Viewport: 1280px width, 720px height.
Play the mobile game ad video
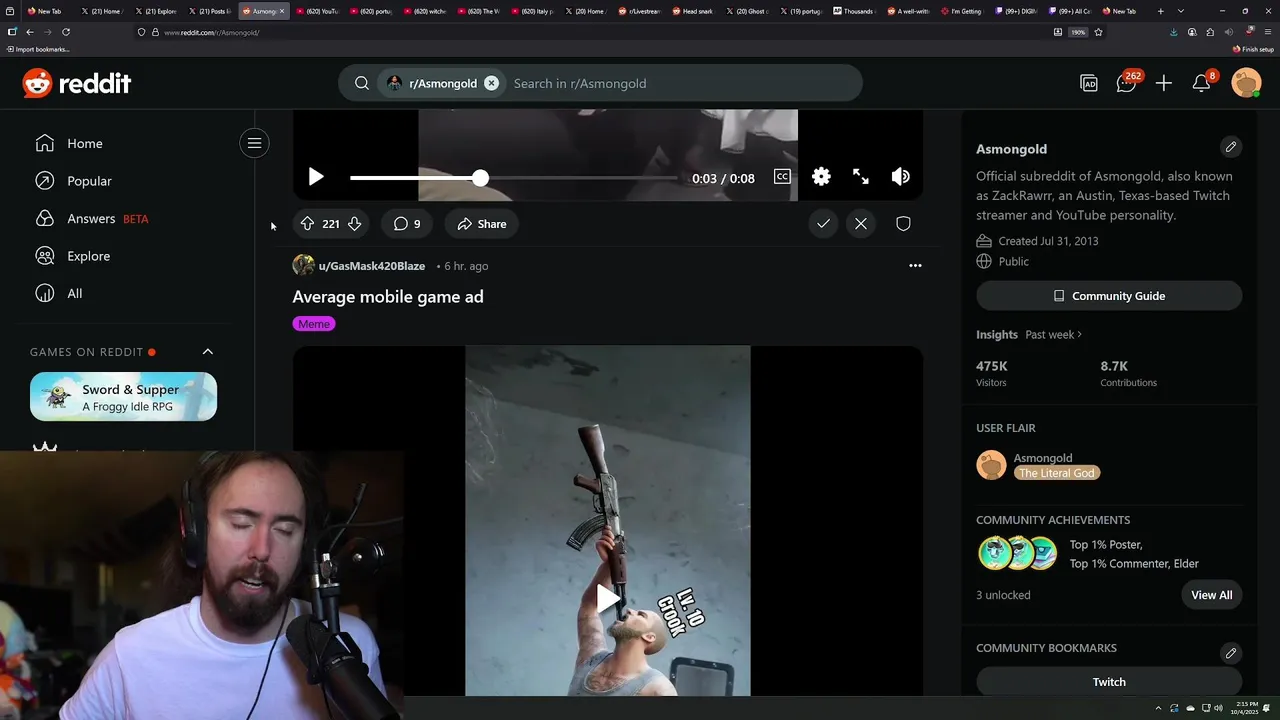(608, 599)
